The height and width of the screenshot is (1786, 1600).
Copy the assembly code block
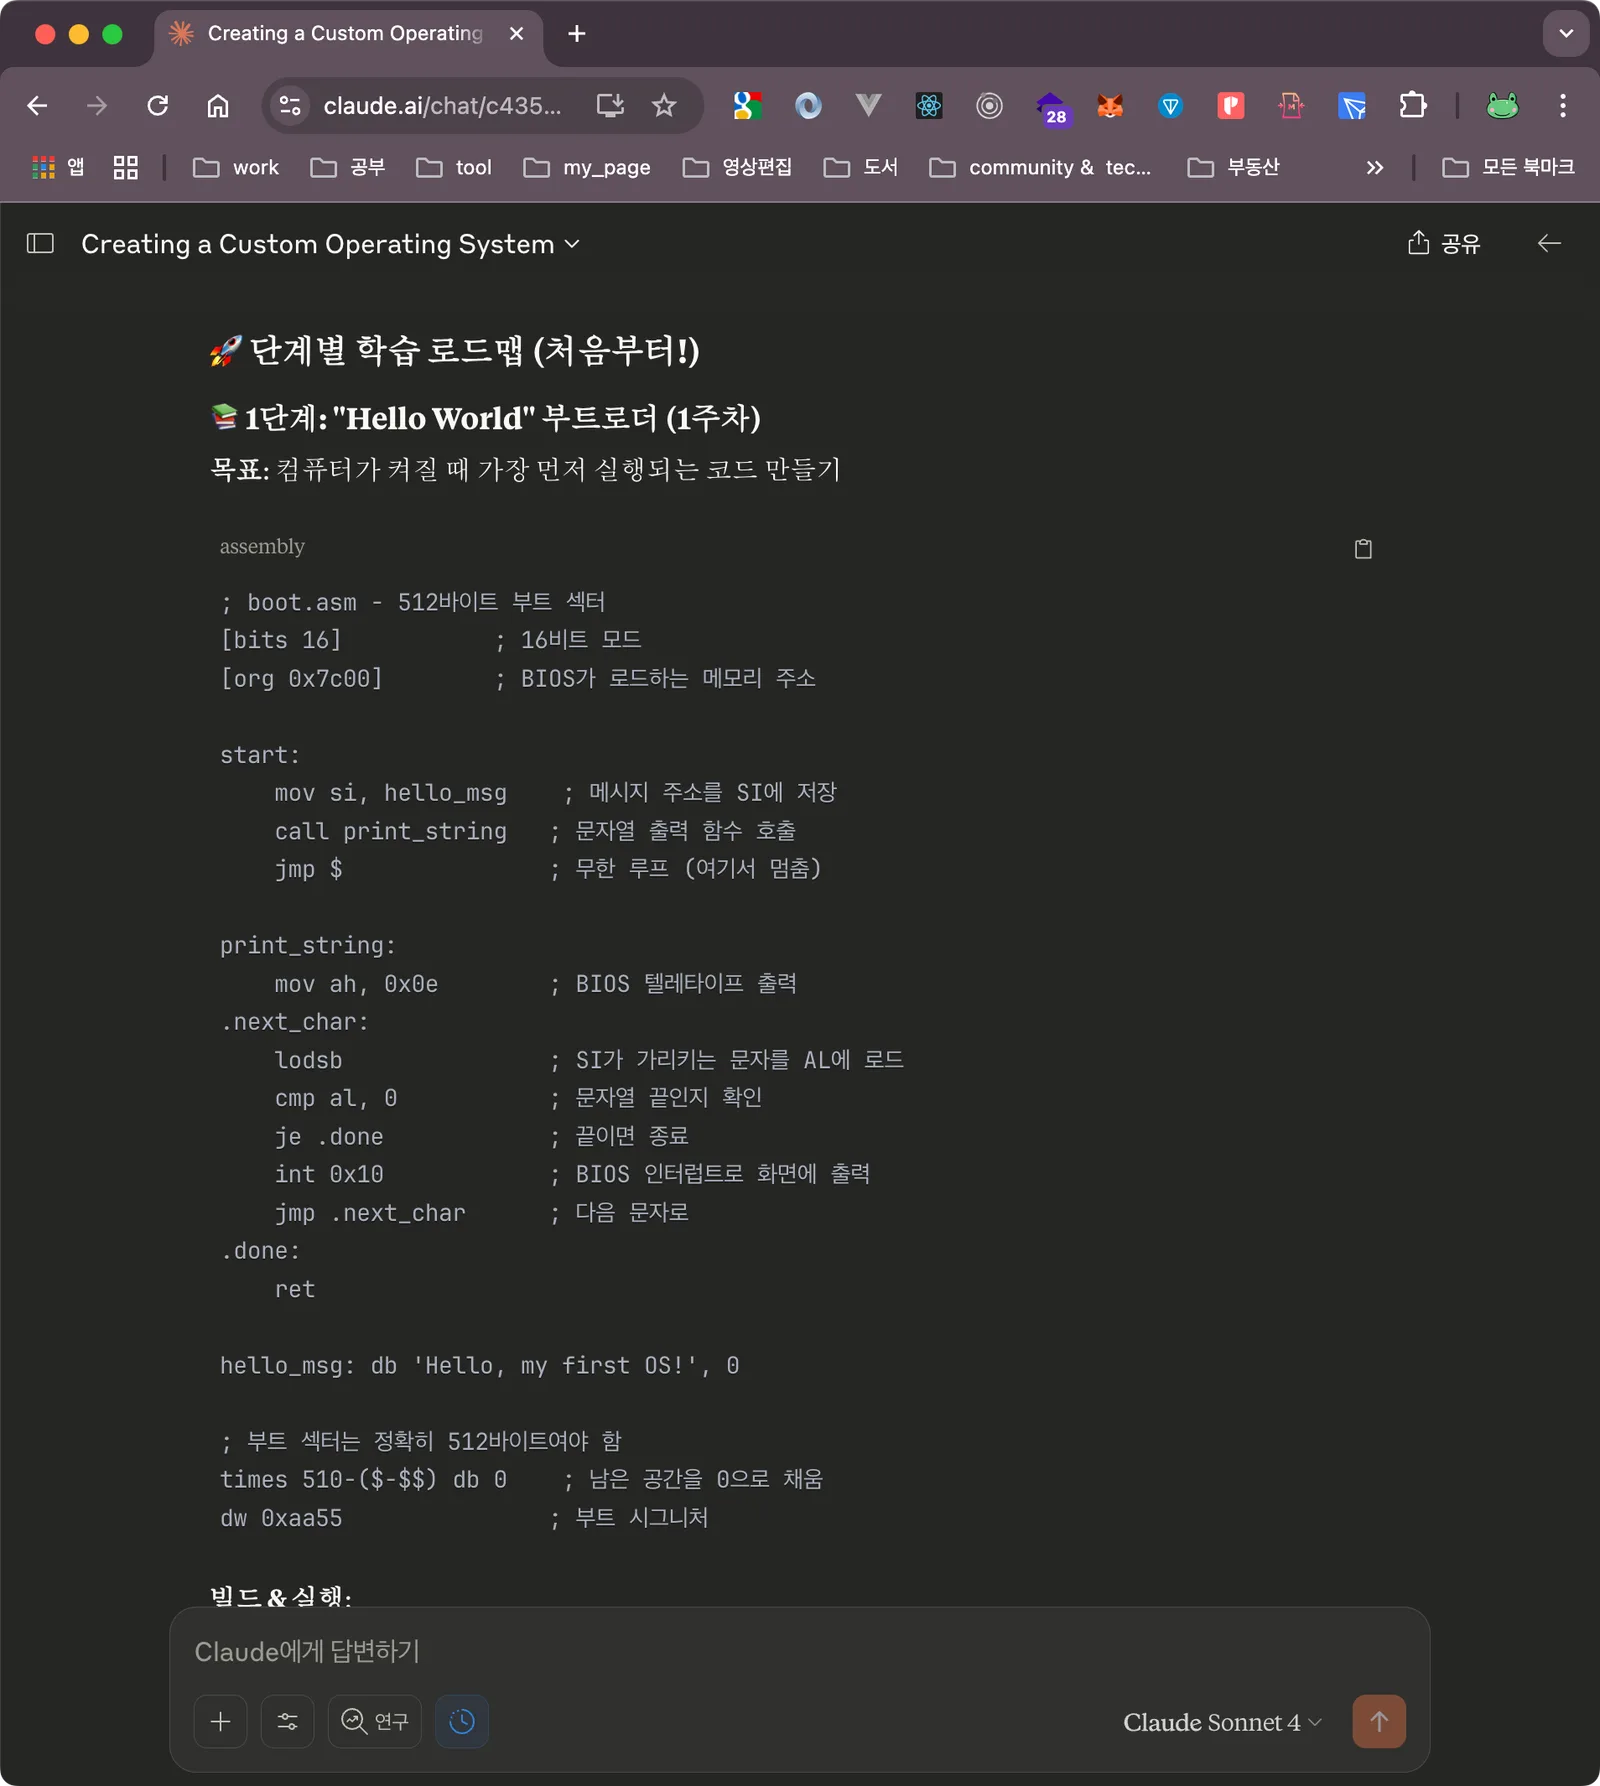pos(1363,548)
